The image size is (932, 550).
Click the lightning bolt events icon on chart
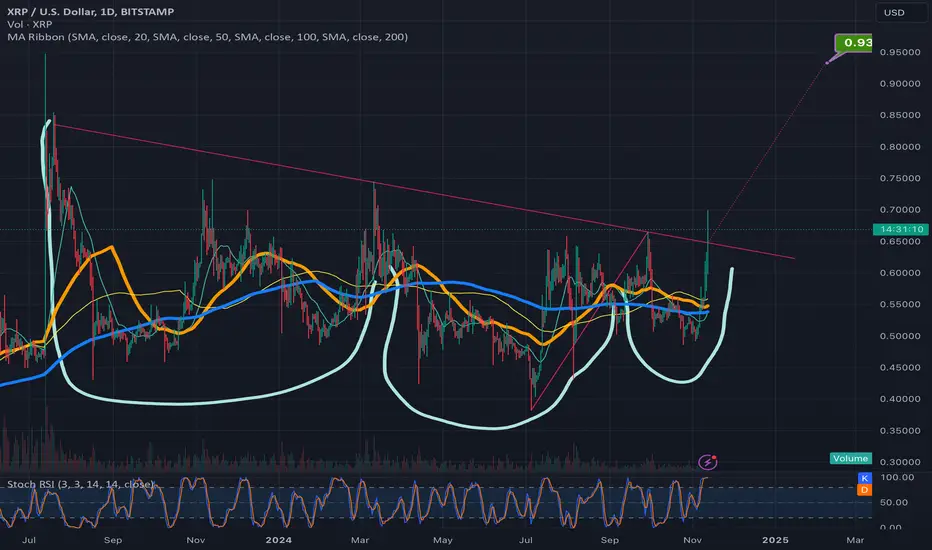click(707, 461)
